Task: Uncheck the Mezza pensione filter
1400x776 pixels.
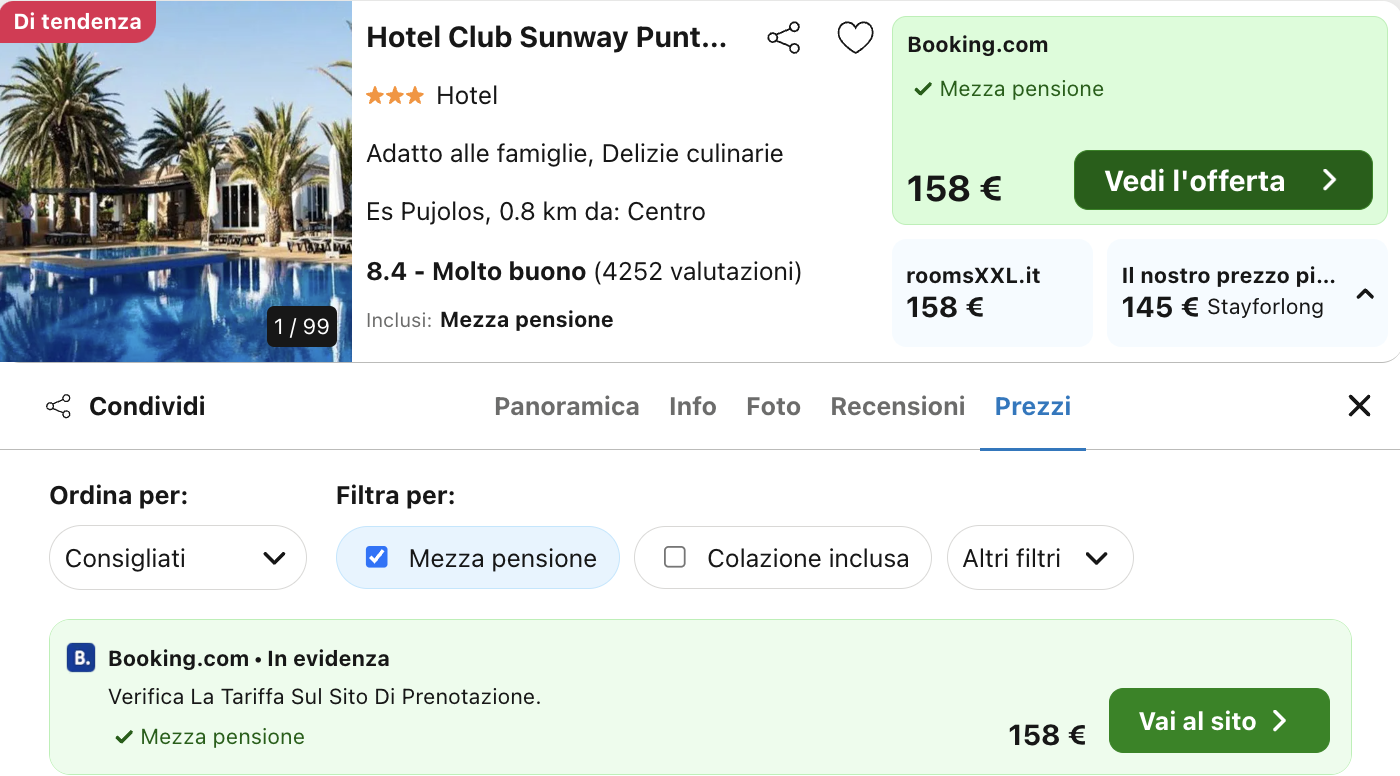Action: [377, 557]
